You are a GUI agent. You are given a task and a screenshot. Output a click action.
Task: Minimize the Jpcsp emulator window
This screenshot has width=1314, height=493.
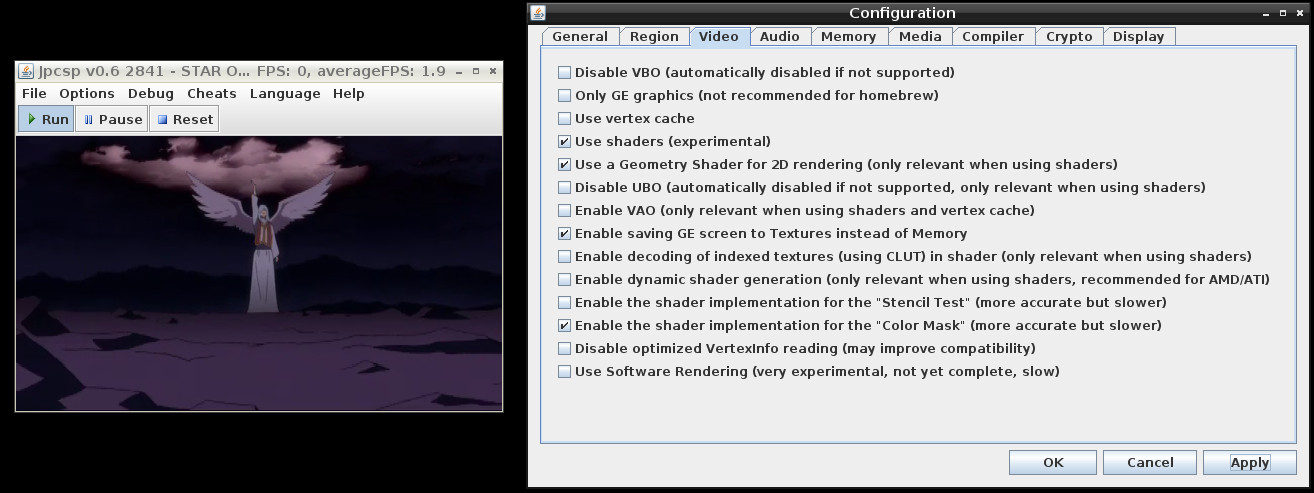461,72
